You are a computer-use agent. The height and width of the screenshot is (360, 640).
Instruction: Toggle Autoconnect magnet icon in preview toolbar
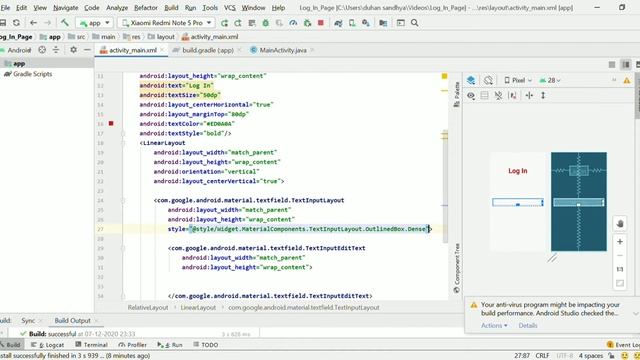[x=498, y=96]
